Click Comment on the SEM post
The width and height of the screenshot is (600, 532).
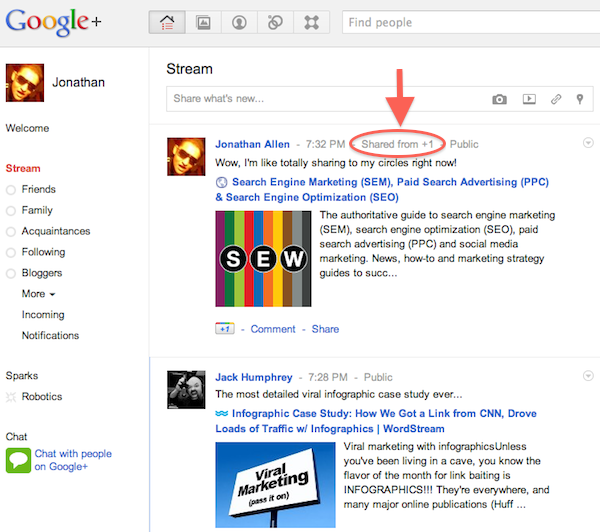273,329
